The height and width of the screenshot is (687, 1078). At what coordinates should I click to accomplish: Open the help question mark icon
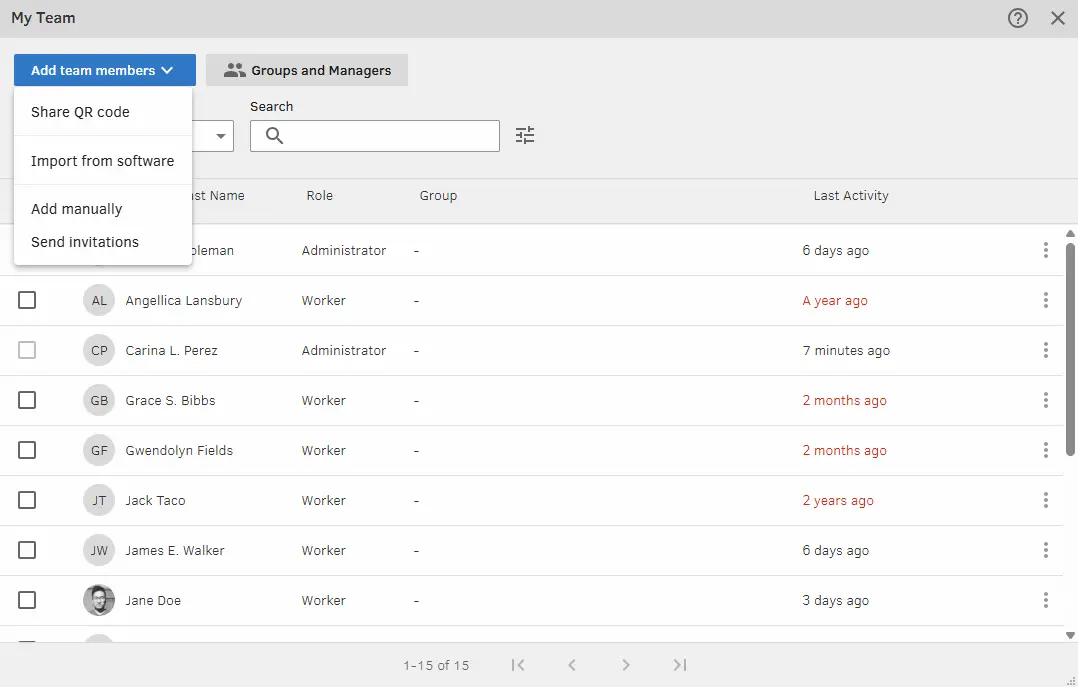tap(1018, 18)
